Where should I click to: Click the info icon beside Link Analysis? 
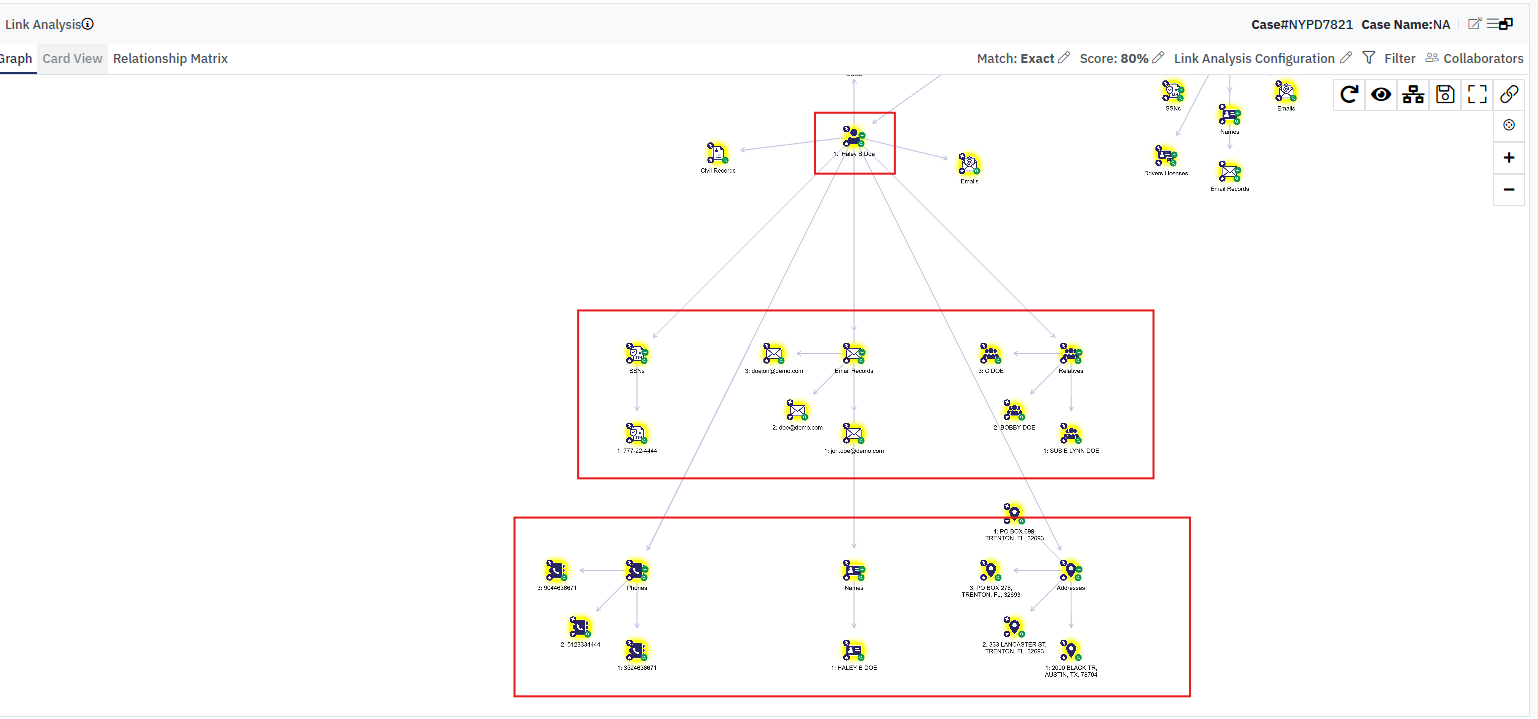point(88,24)
